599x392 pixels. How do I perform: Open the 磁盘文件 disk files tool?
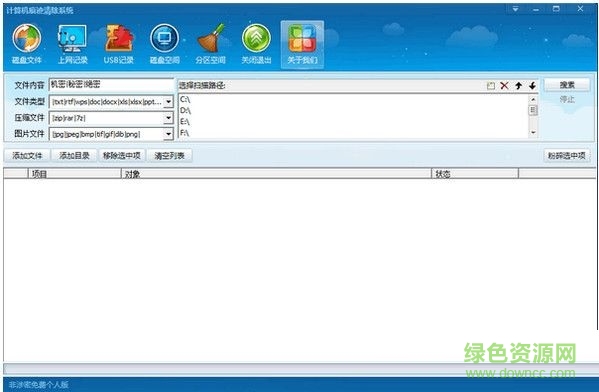(27, 44)
